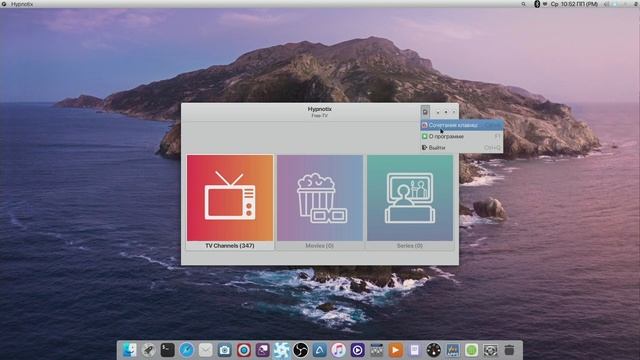Image resolution: width=640 pixels, height=360 pixels.
Task: Open the Bluetooth status icon
Action: (x=537, y=4)
